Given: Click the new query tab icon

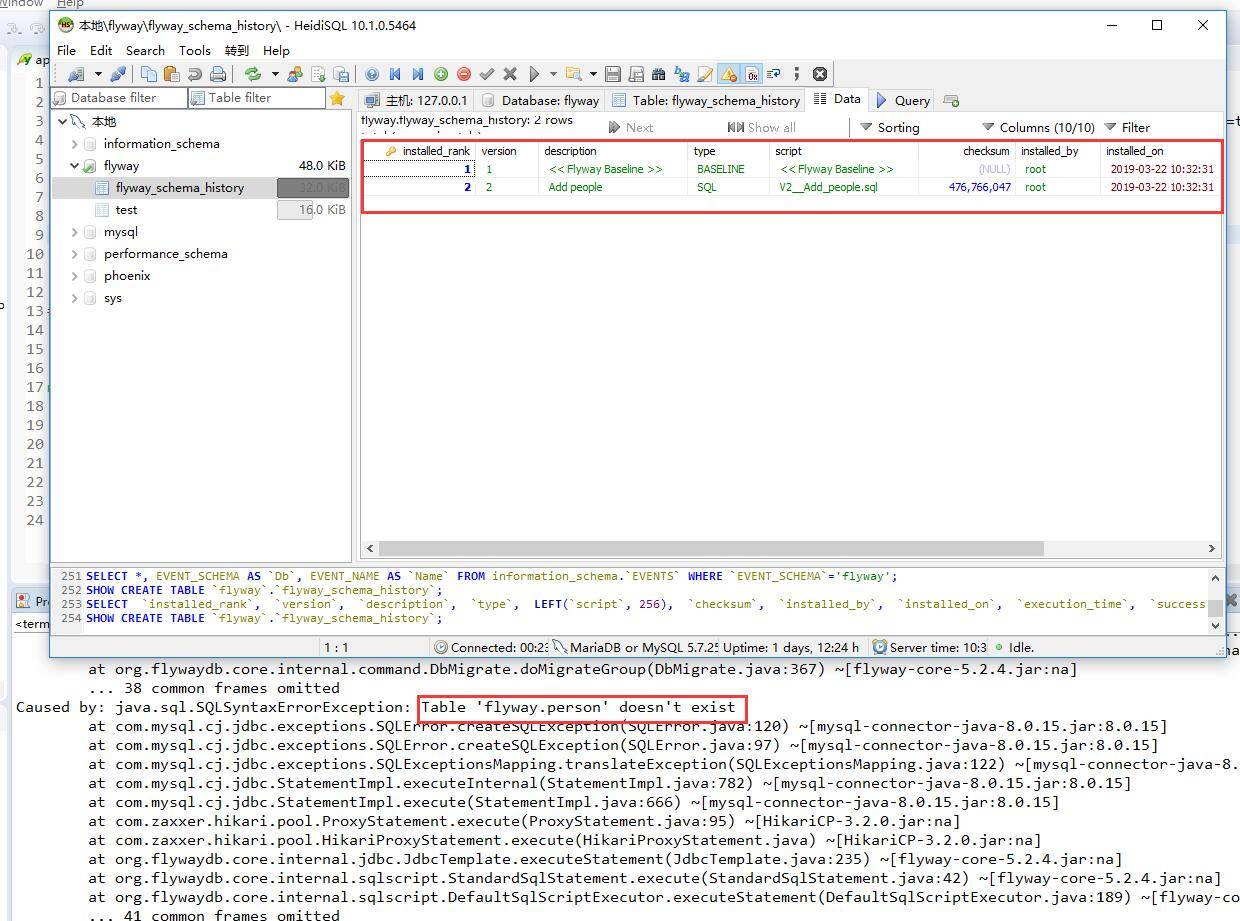Looking at the screenshot, I should coord(951,100).
